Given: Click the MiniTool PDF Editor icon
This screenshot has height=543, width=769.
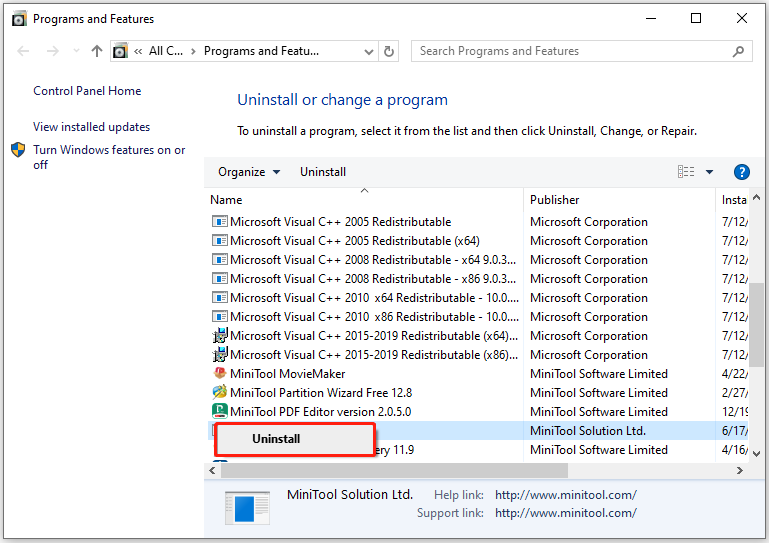Looking at the screenshot, I should pos(220,411).
